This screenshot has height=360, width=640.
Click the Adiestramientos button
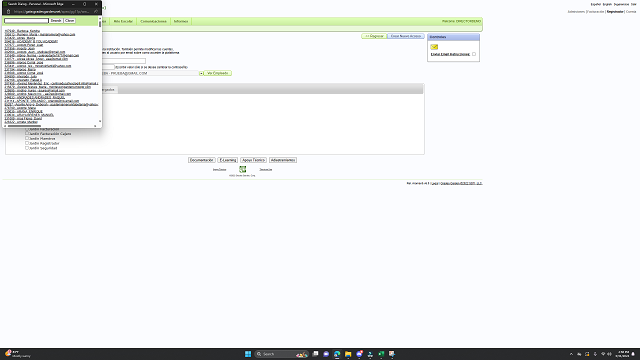283,160
